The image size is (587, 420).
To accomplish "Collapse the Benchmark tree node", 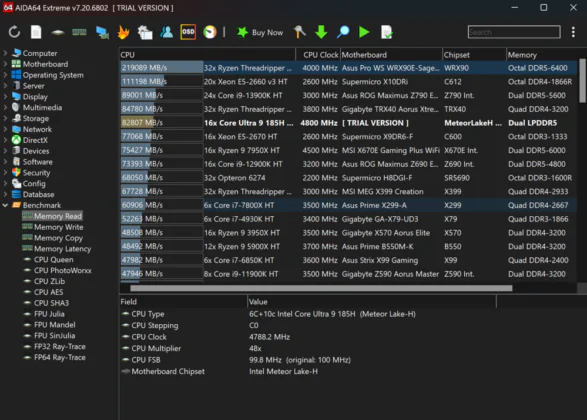I will 5,205.
